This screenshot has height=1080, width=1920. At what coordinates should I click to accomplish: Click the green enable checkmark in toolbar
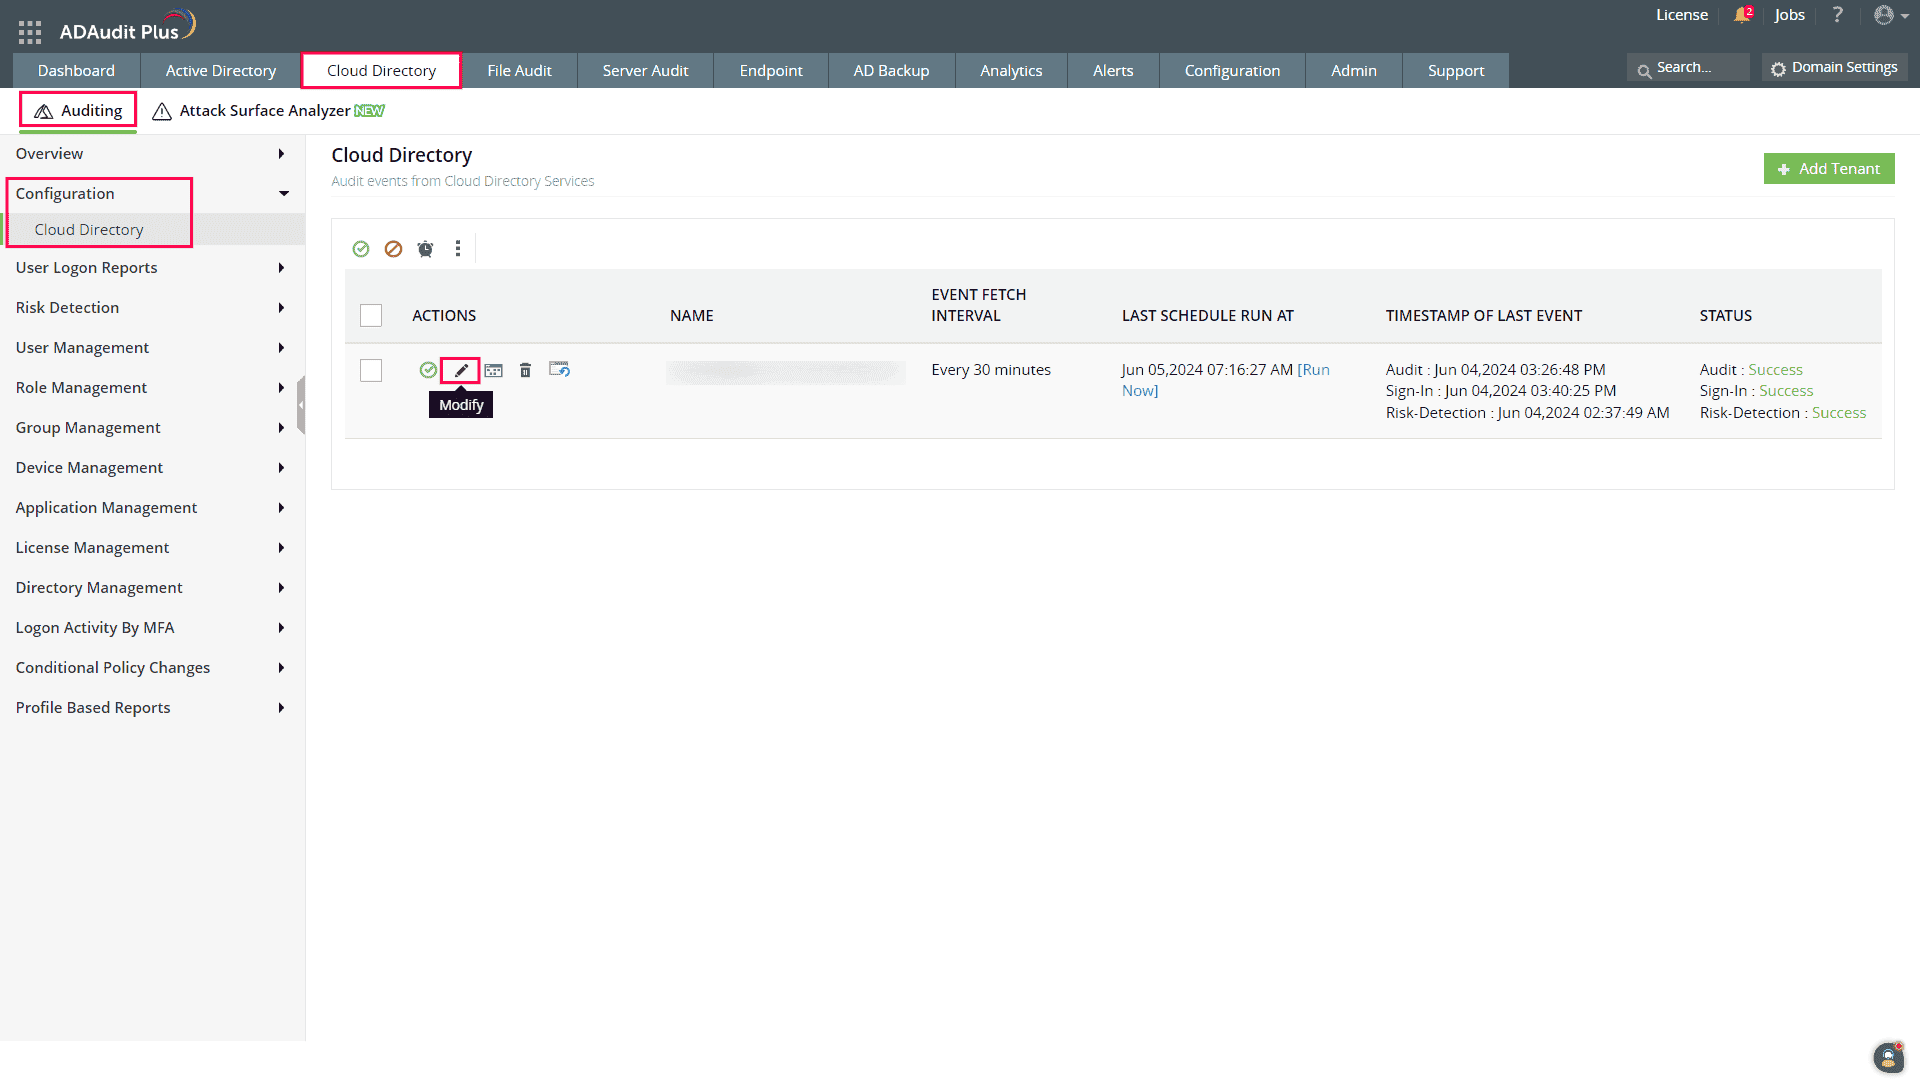coord(361,249)
